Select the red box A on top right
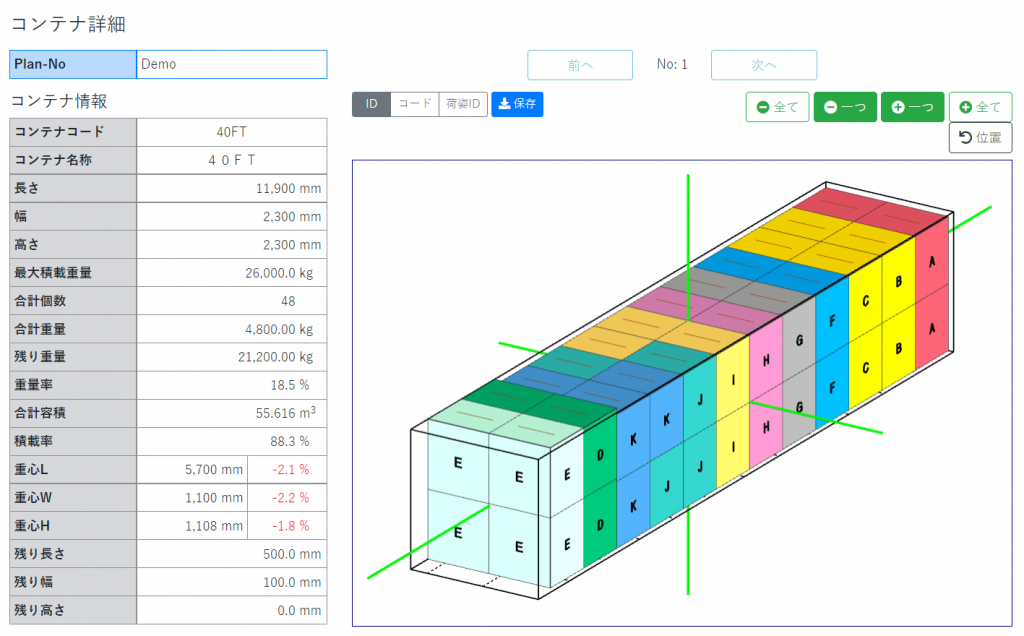1024x636 pixels. click(x=932, y=262)
